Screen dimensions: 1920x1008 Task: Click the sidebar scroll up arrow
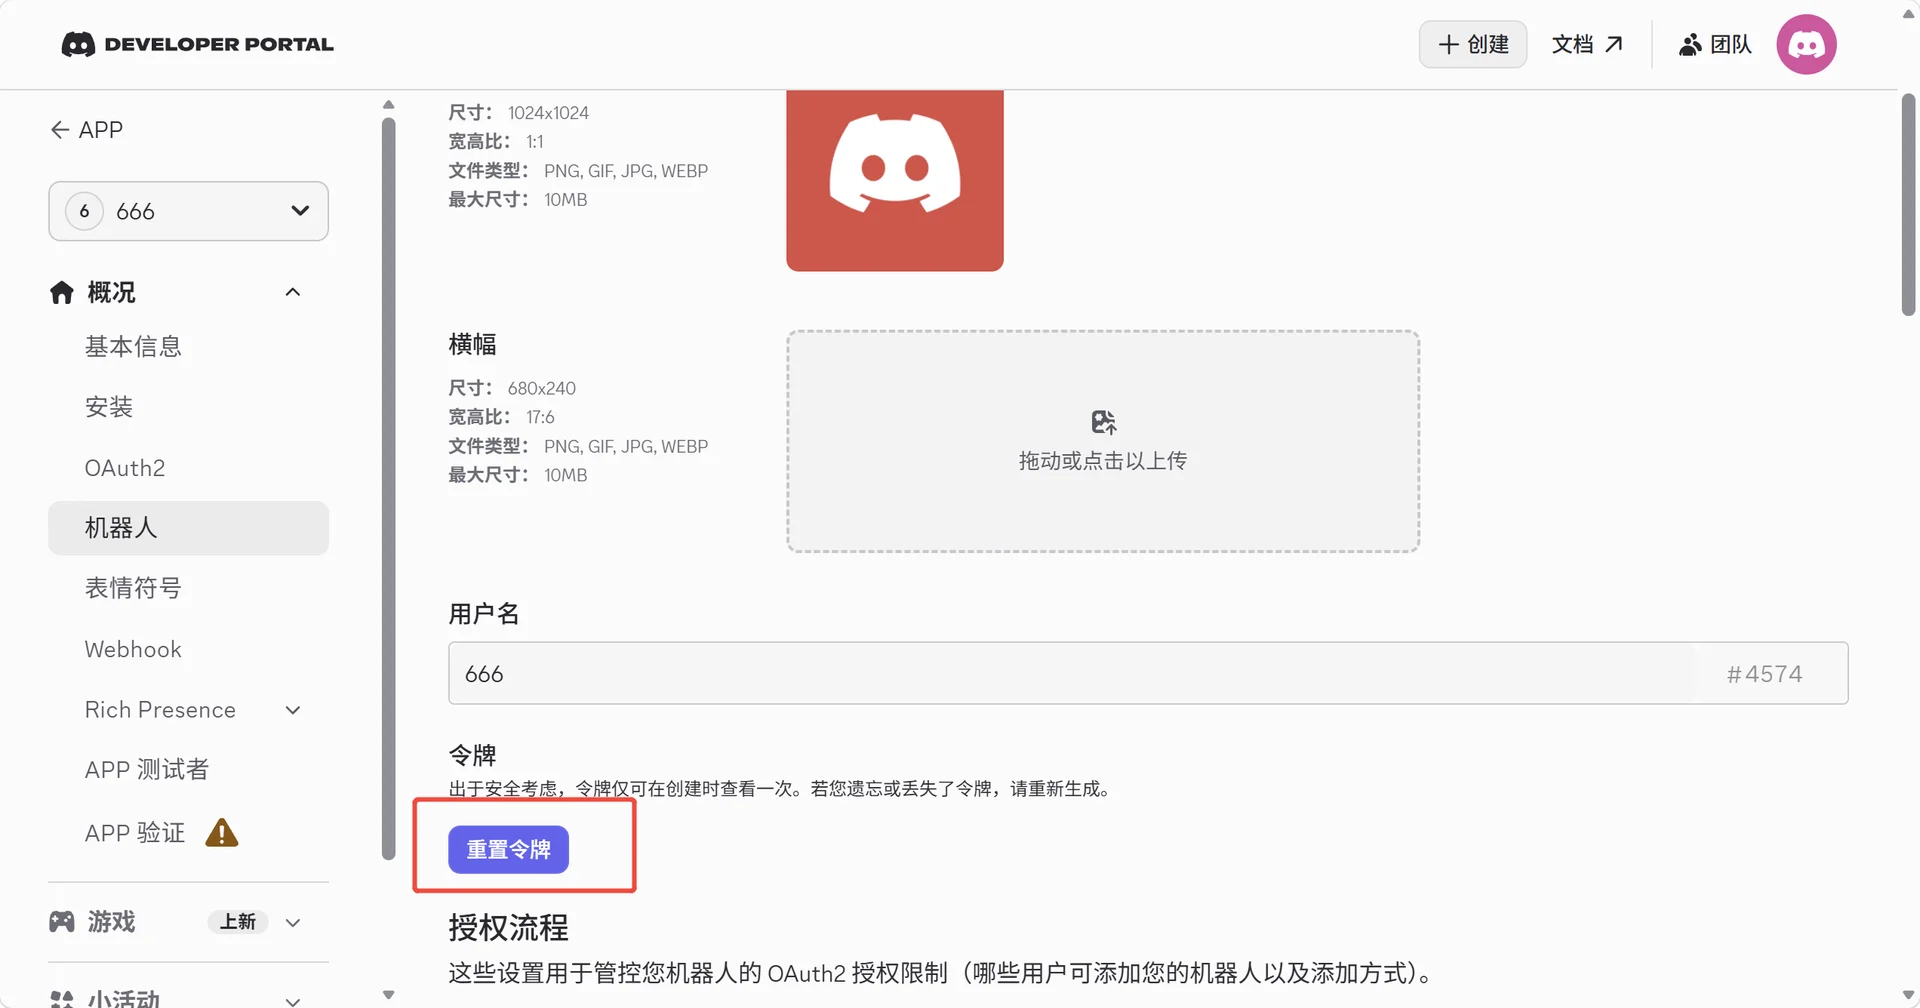[x=388, y=104]
